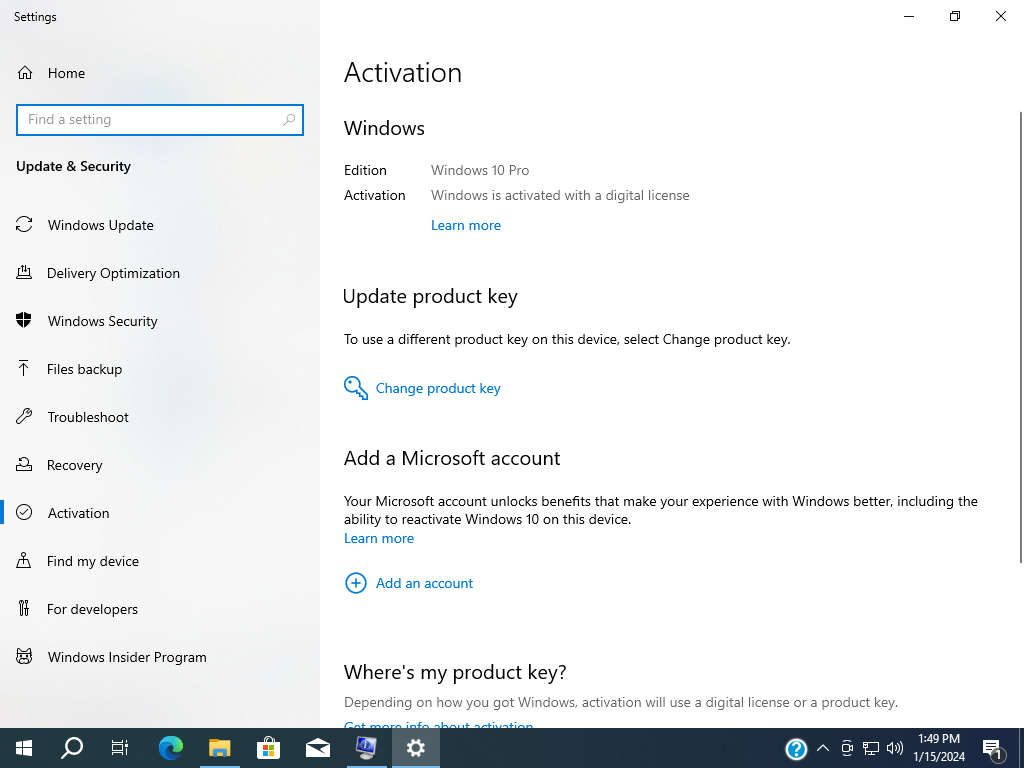Click Learn more under activation status
The height and width of the screenshot is (768, 1024).
click(466, 225)
